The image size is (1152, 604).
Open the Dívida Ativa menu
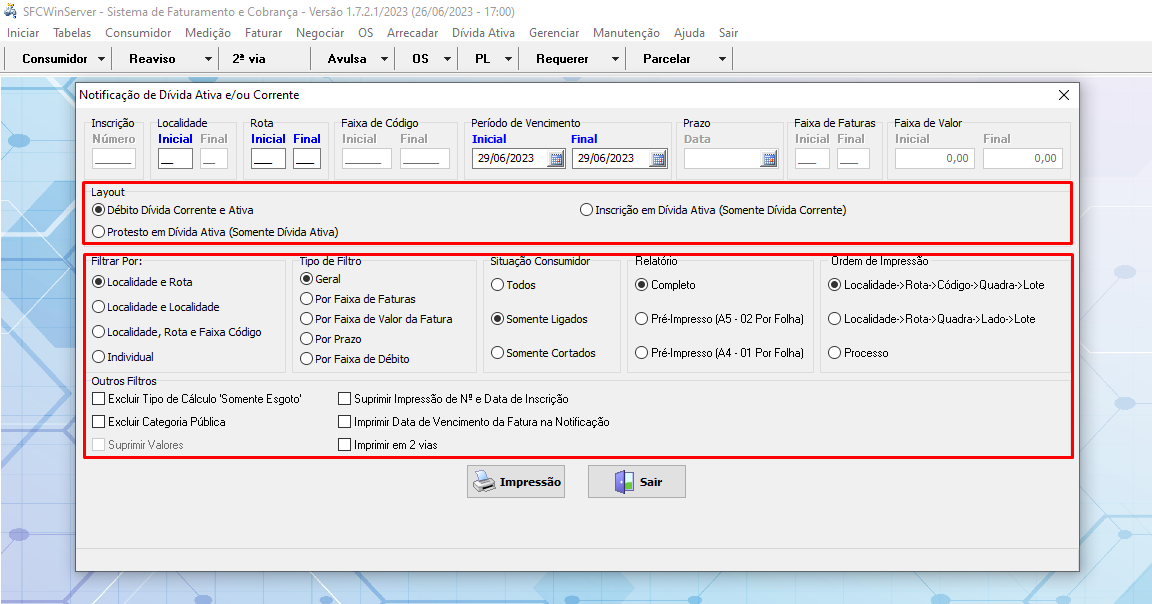pos(483,33)
